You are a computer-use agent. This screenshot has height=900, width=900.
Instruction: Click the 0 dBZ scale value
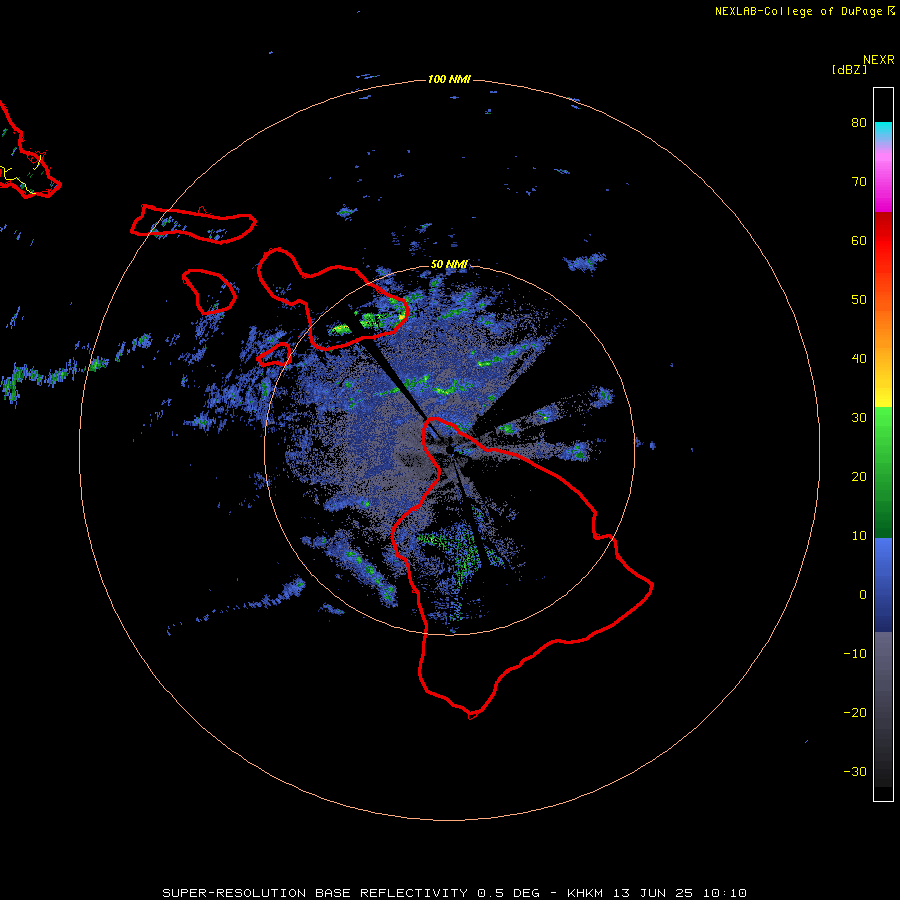click(863, 595)
